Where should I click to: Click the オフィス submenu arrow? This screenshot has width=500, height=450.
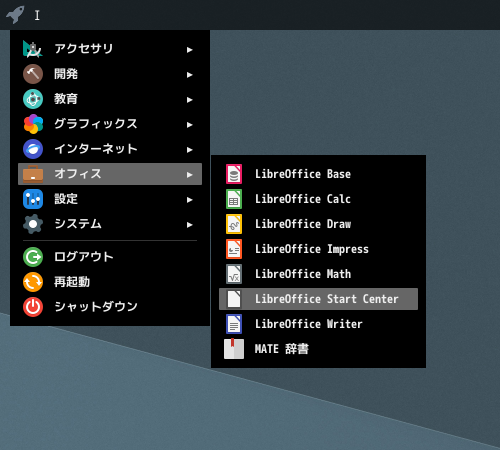point(190,175)
